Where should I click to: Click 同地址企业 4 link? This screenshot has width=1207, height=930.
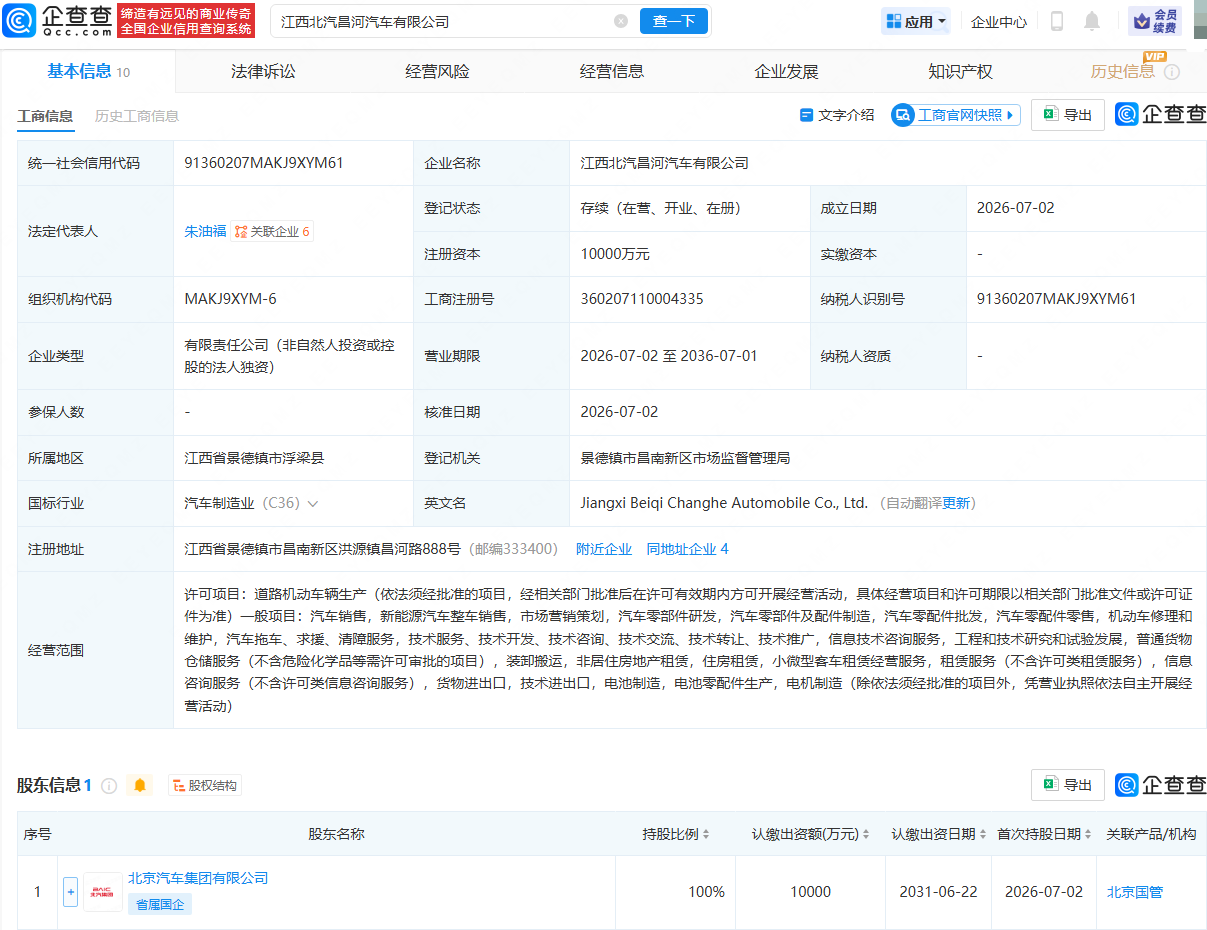(x=688, y=549)
